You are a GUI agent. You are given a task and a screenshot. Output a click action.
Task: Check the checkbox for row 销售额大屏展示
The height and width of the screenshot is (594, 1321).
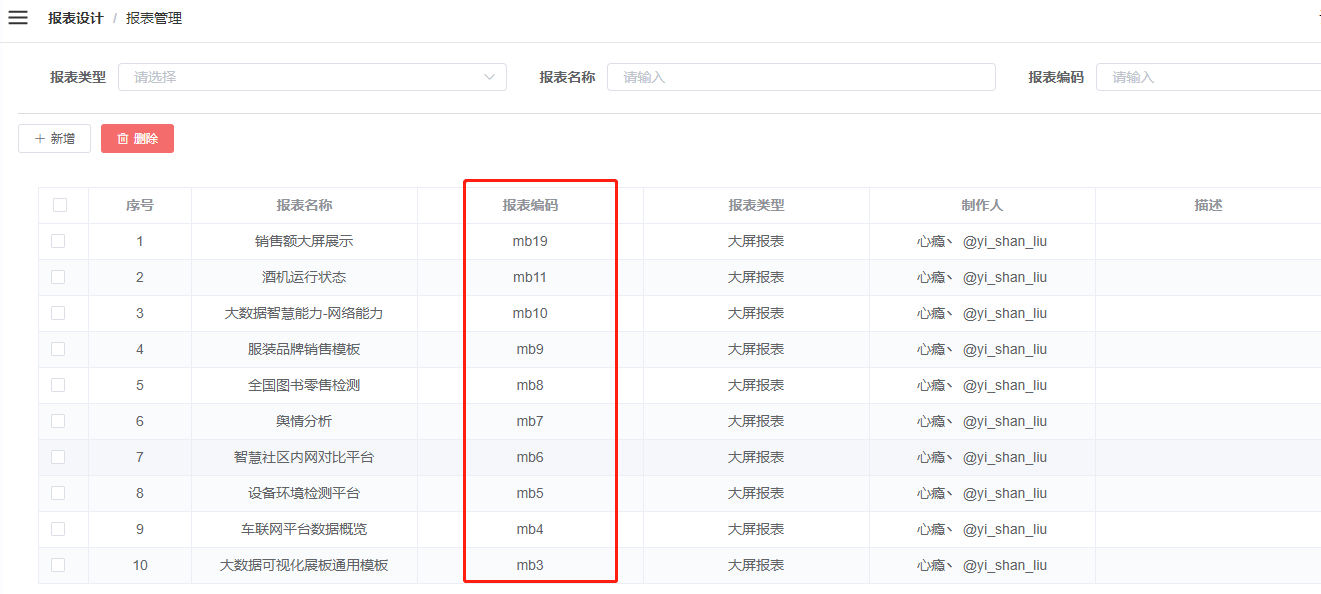(58, 241)
